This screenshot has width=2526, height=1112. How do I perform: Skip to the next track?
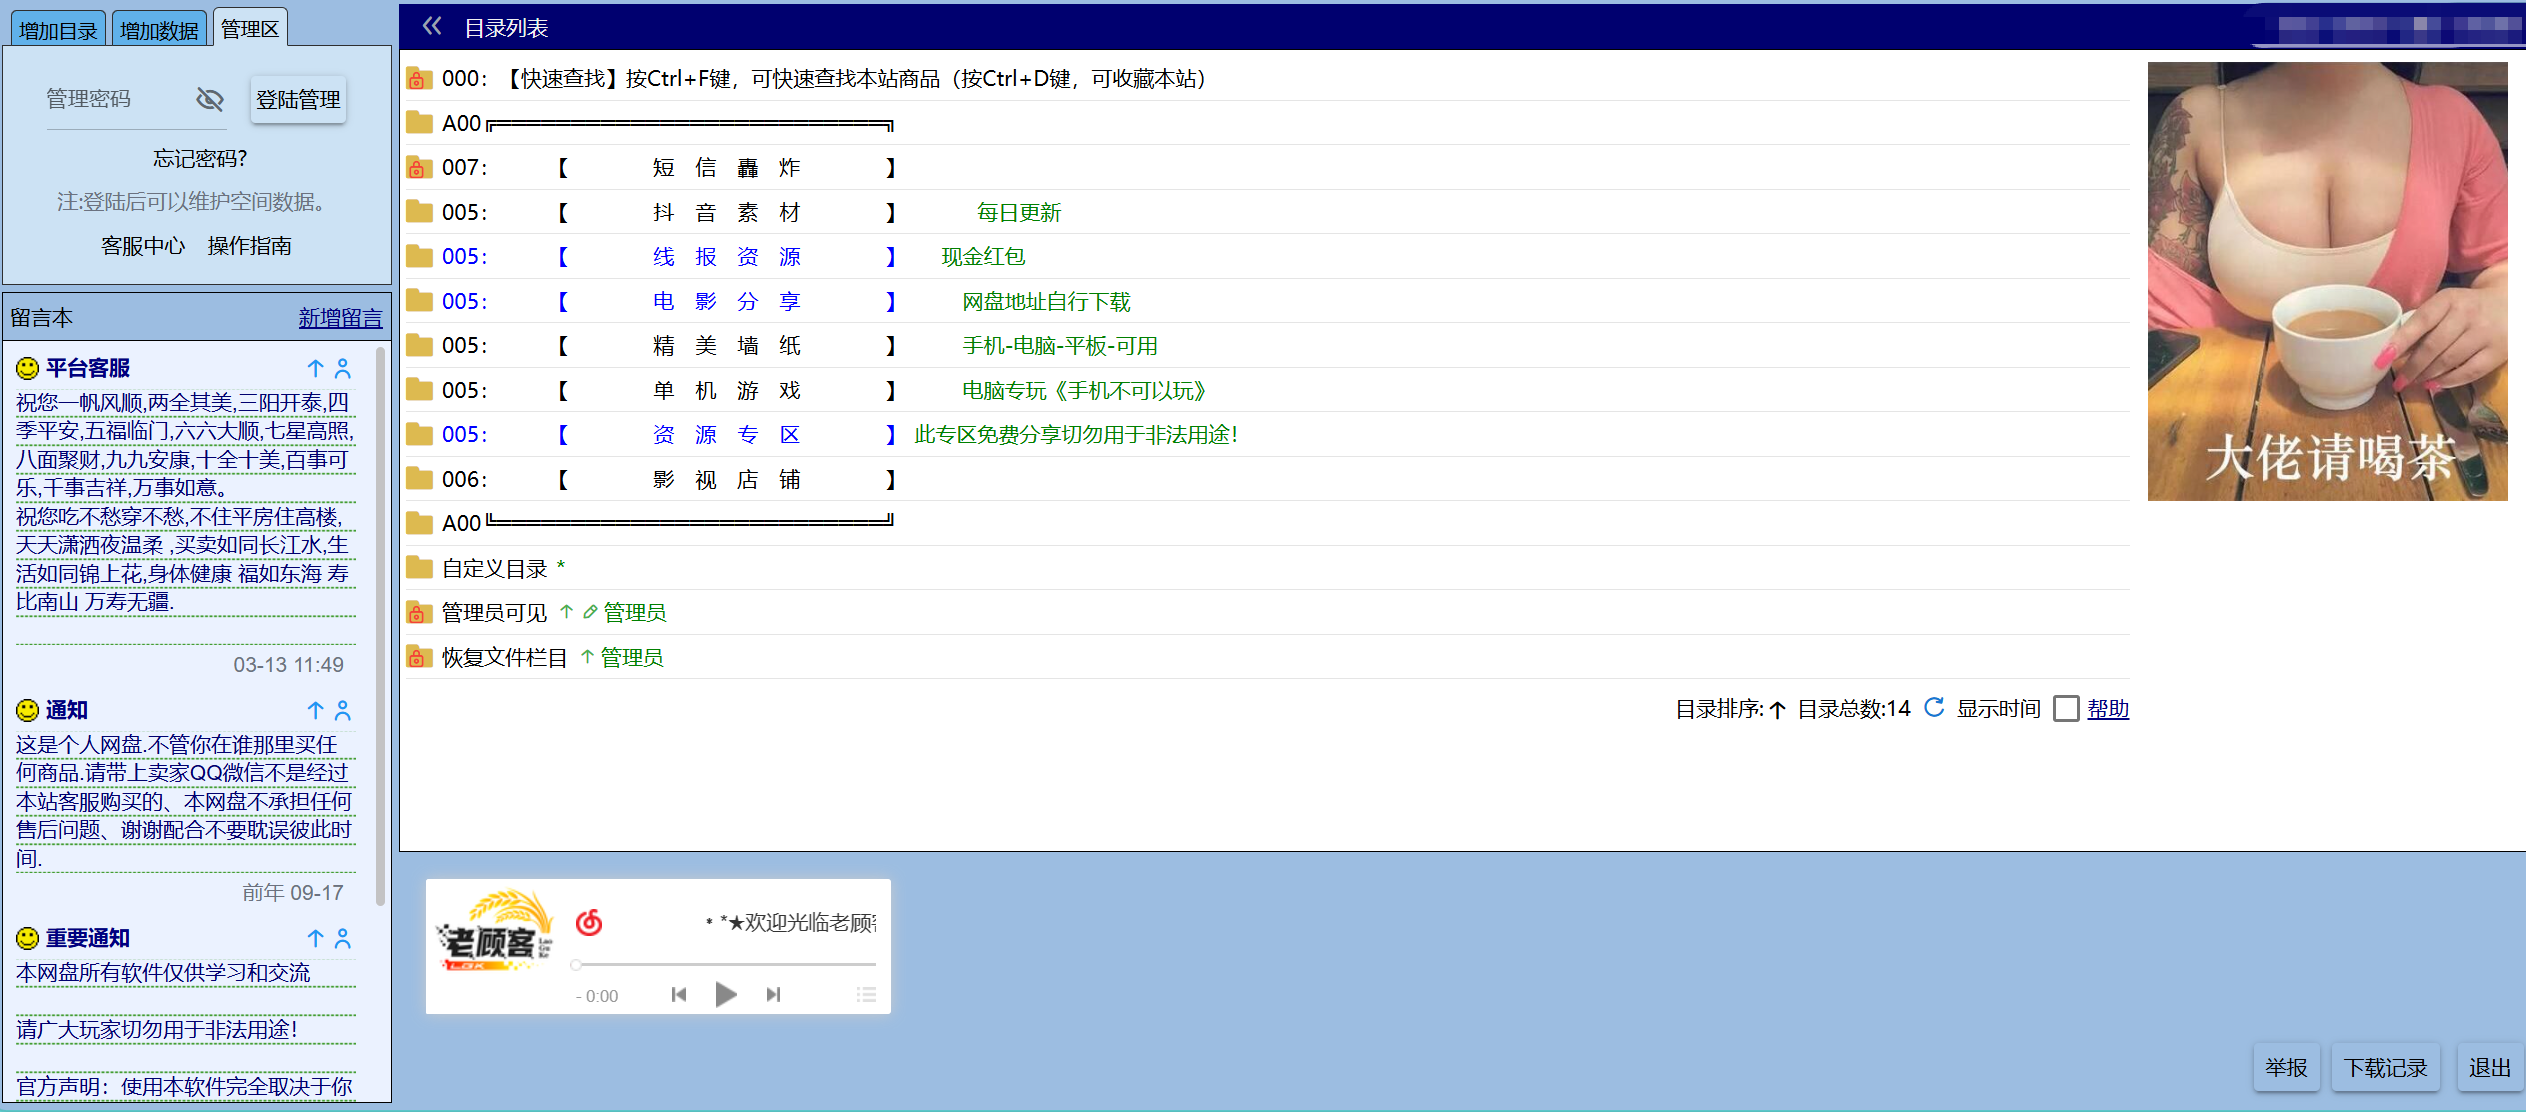pos(773,994)
